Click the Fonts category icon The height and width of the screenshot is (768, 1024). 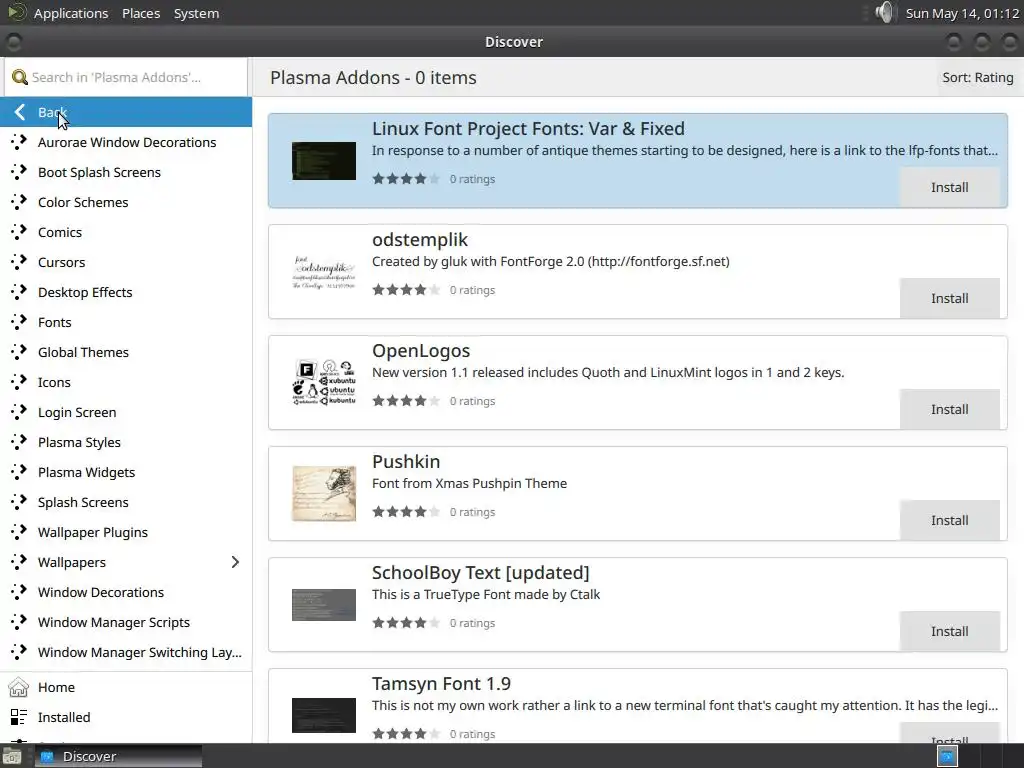(18, 322)
